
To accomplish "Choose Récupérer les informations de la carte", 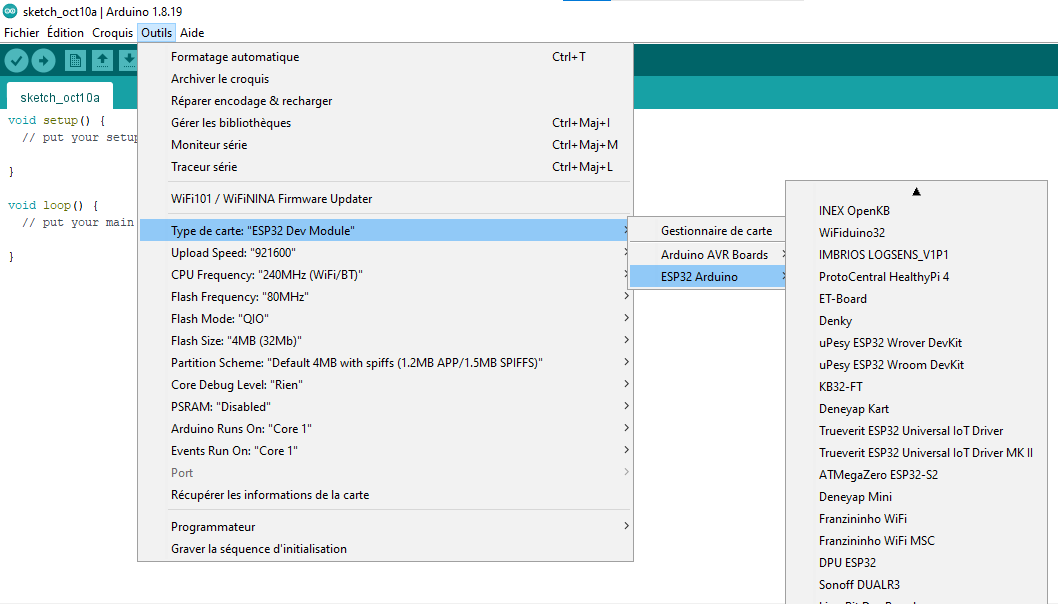I will click(x=385, y=495).
